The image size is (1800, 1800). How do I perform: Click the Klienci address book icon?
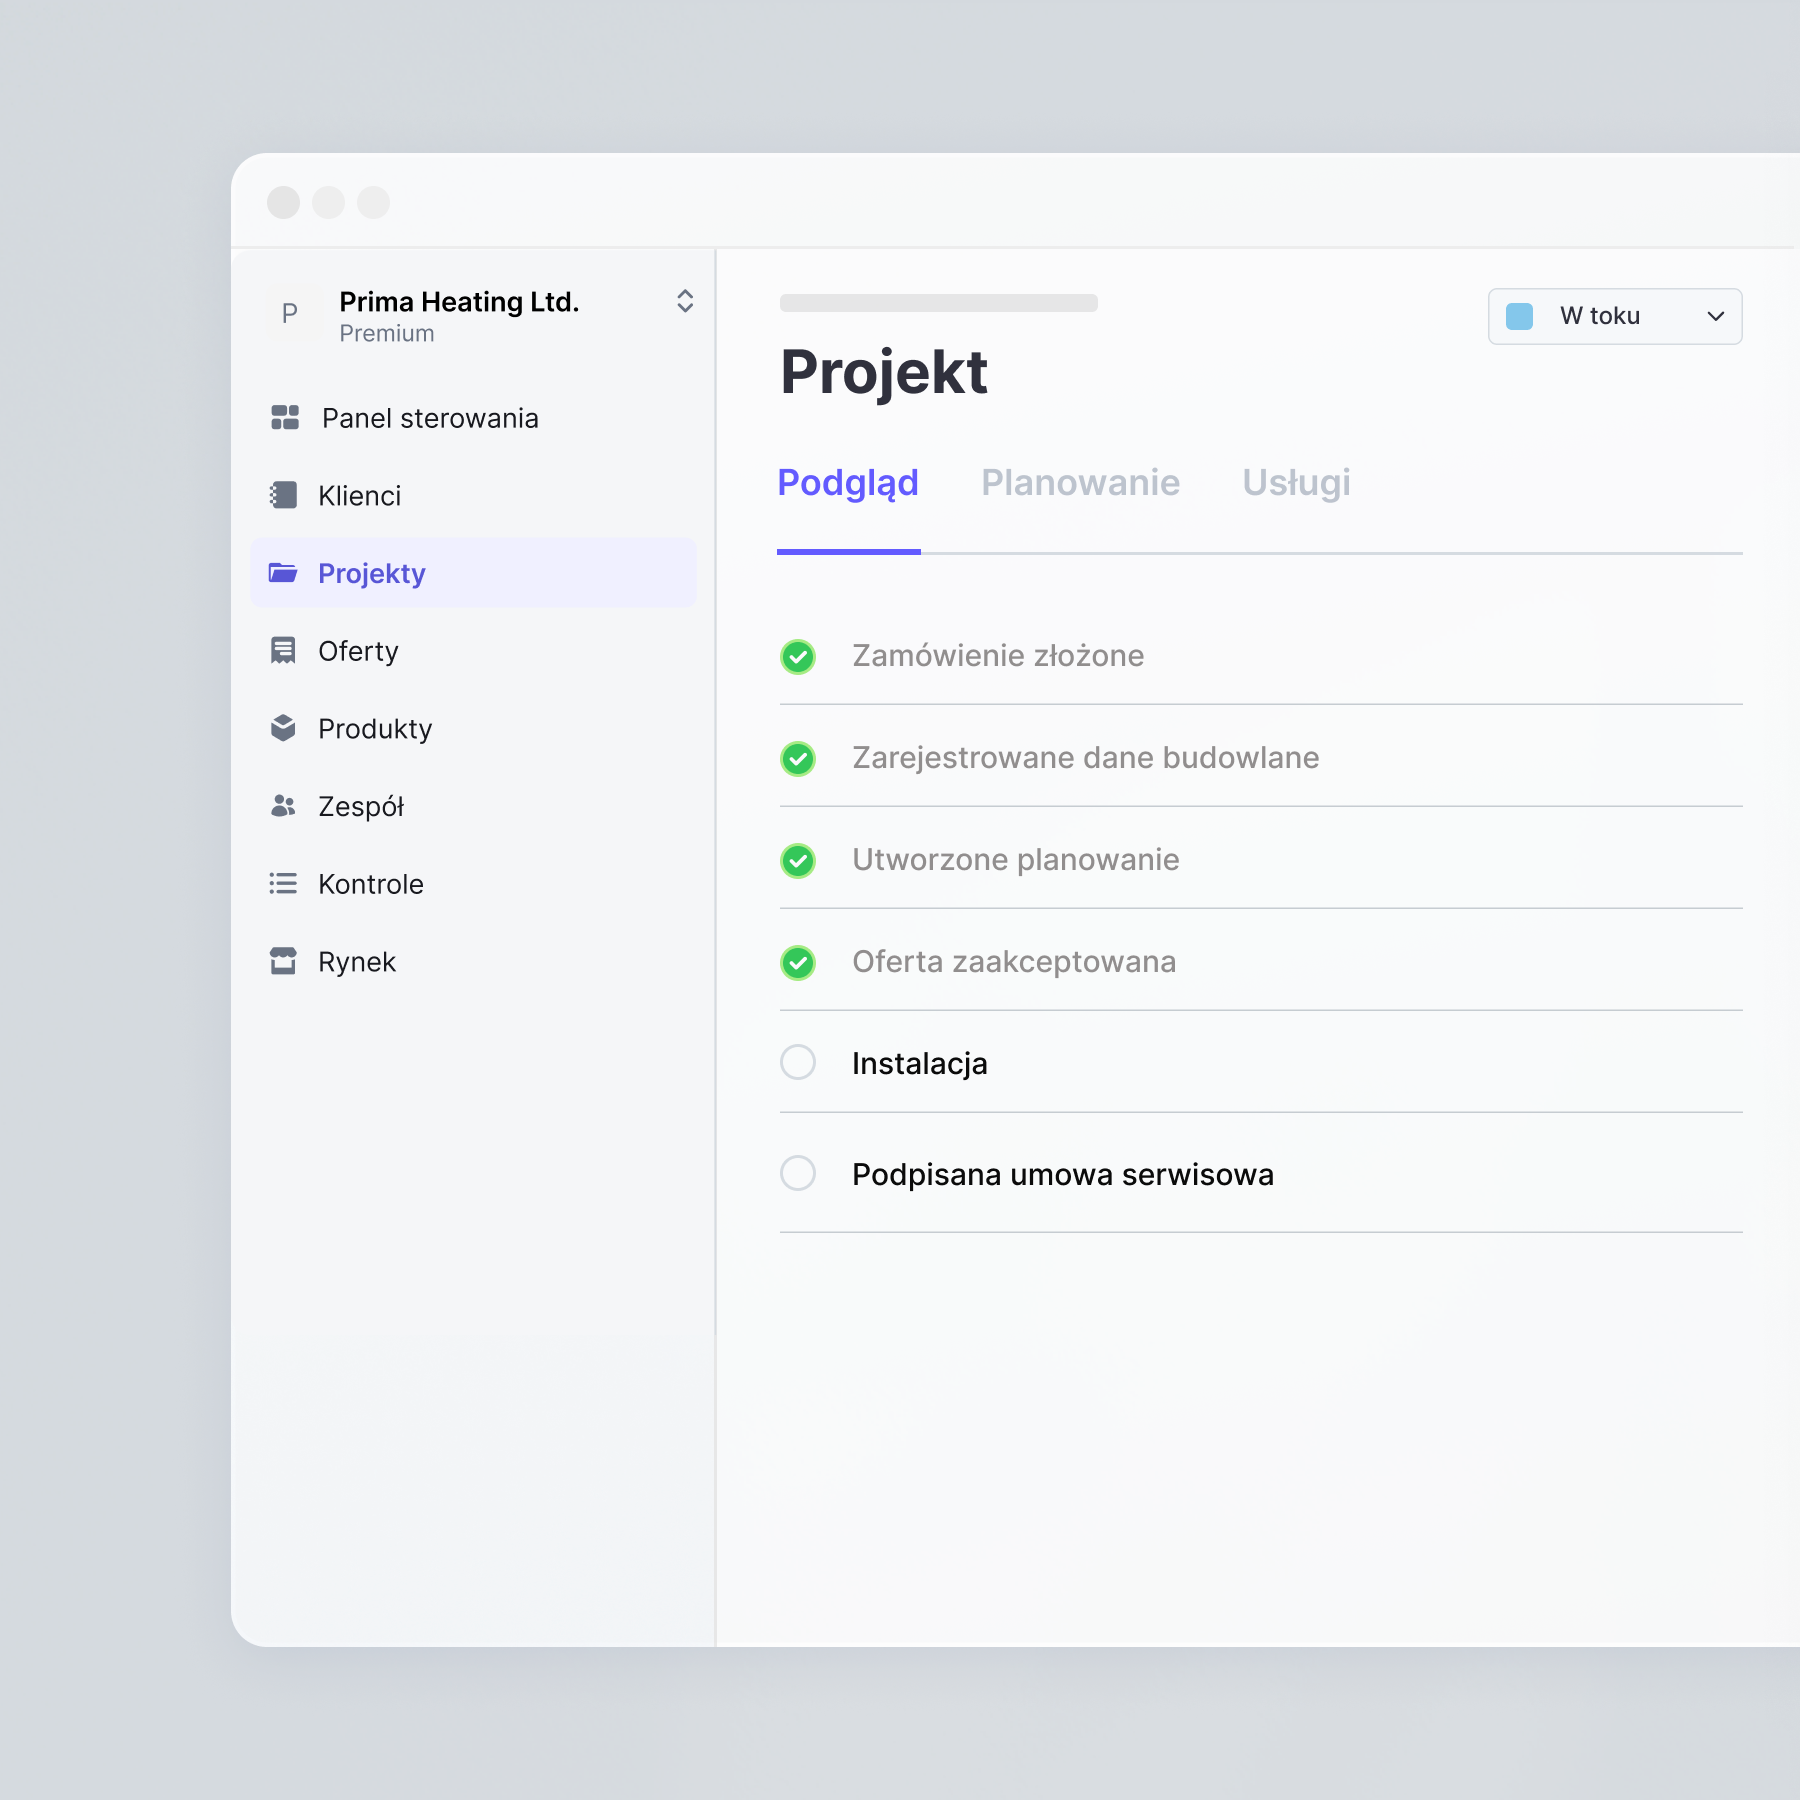(x=284, y=495)
